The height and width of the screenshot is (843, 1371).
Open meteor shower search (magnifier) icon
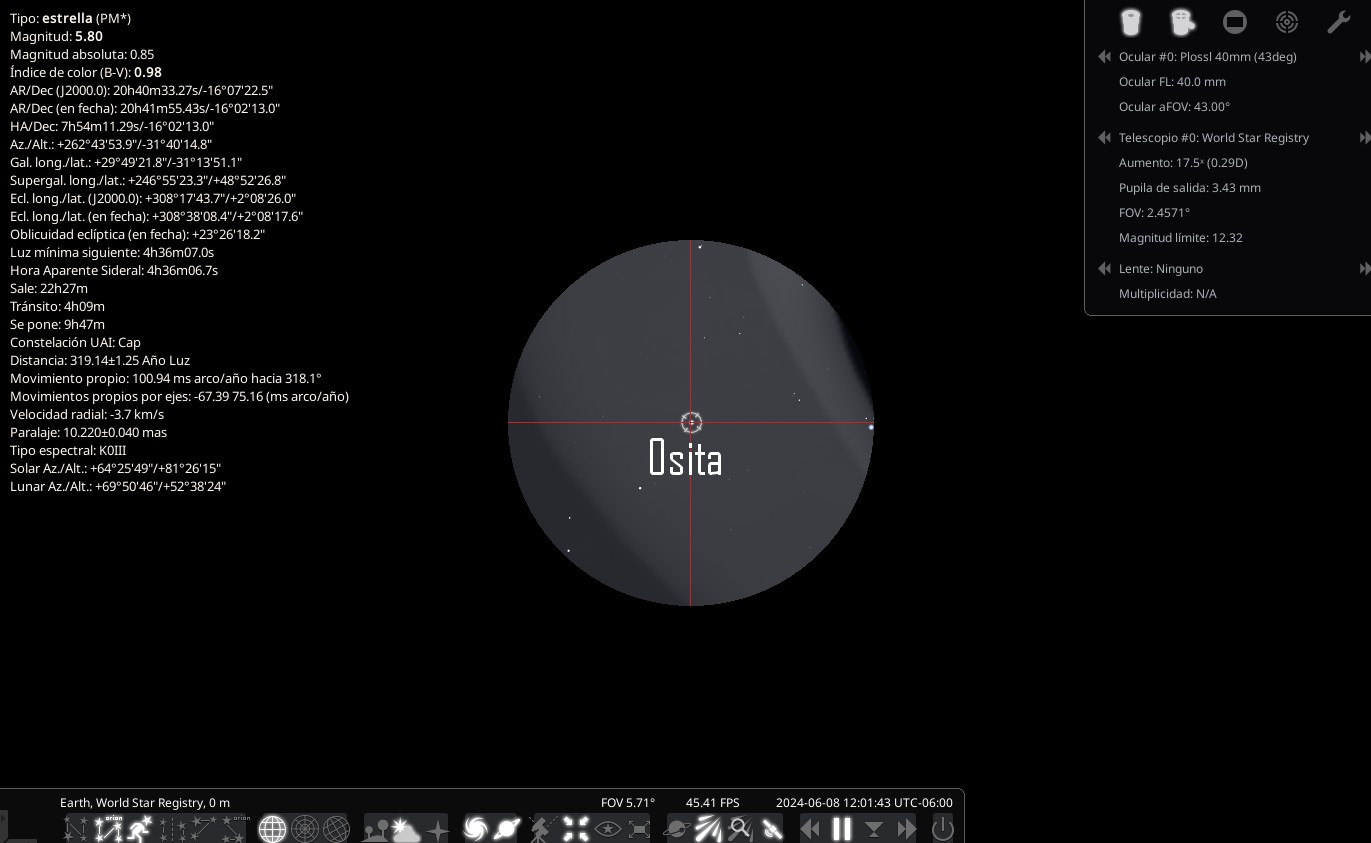pos(739,828)
